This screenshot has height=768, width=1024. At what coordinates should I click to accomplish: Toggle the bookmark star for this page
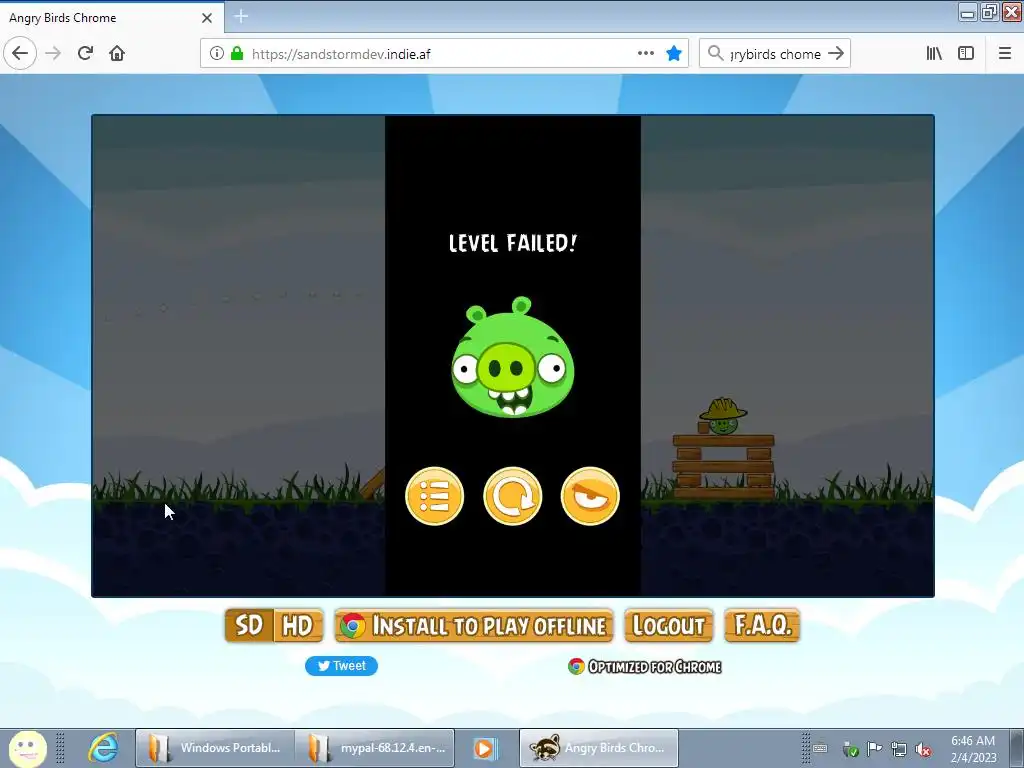tap(674, 54)
